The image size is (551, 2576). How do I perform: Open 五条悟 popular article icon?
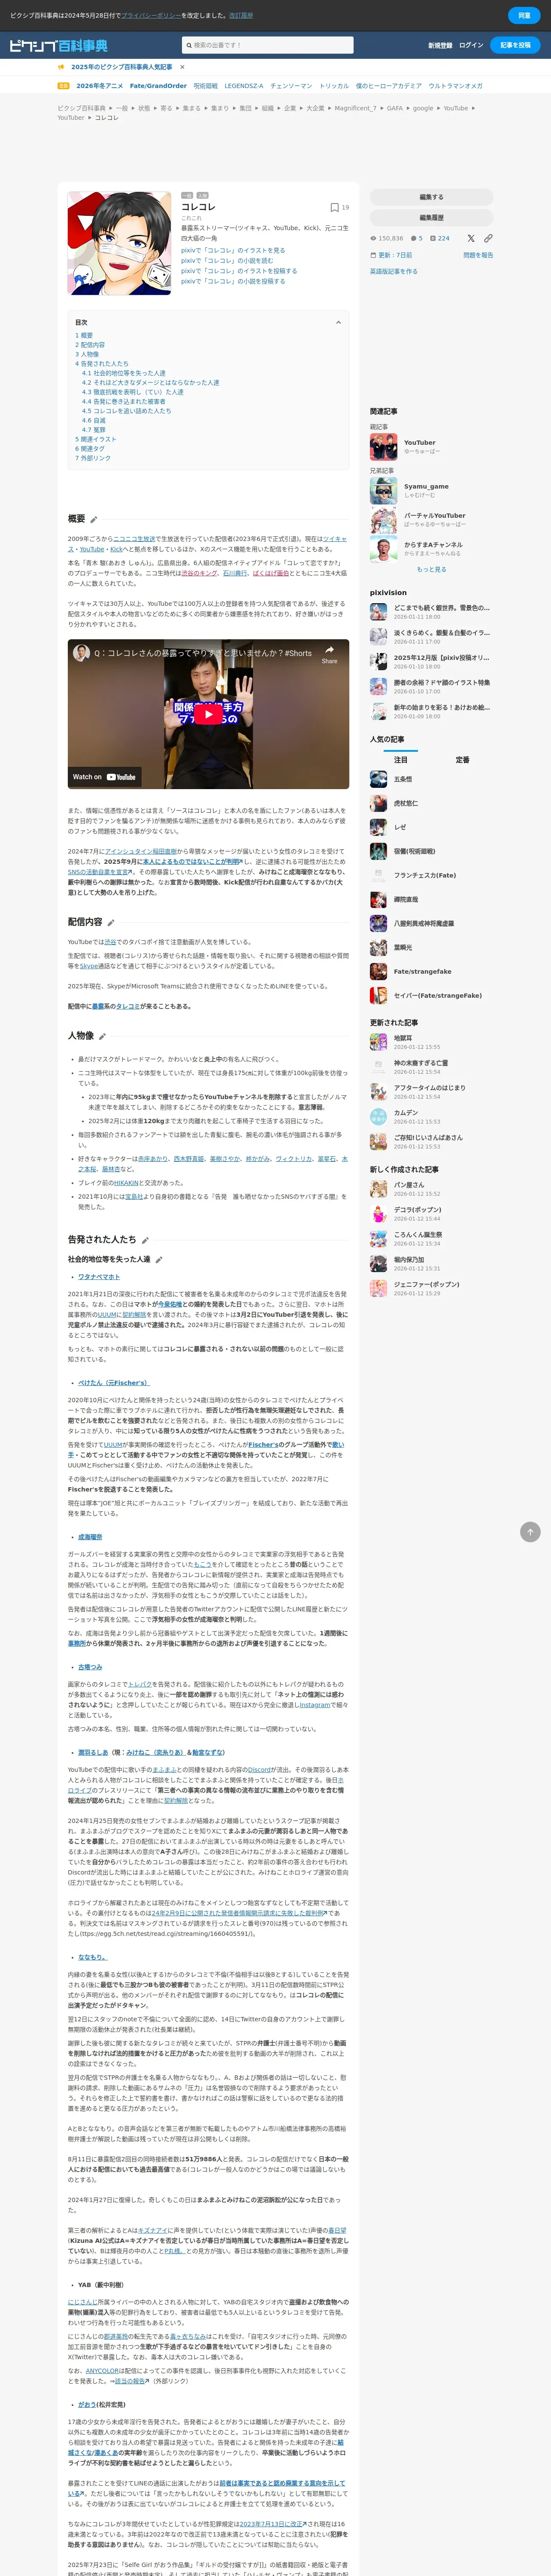point(378,779)
